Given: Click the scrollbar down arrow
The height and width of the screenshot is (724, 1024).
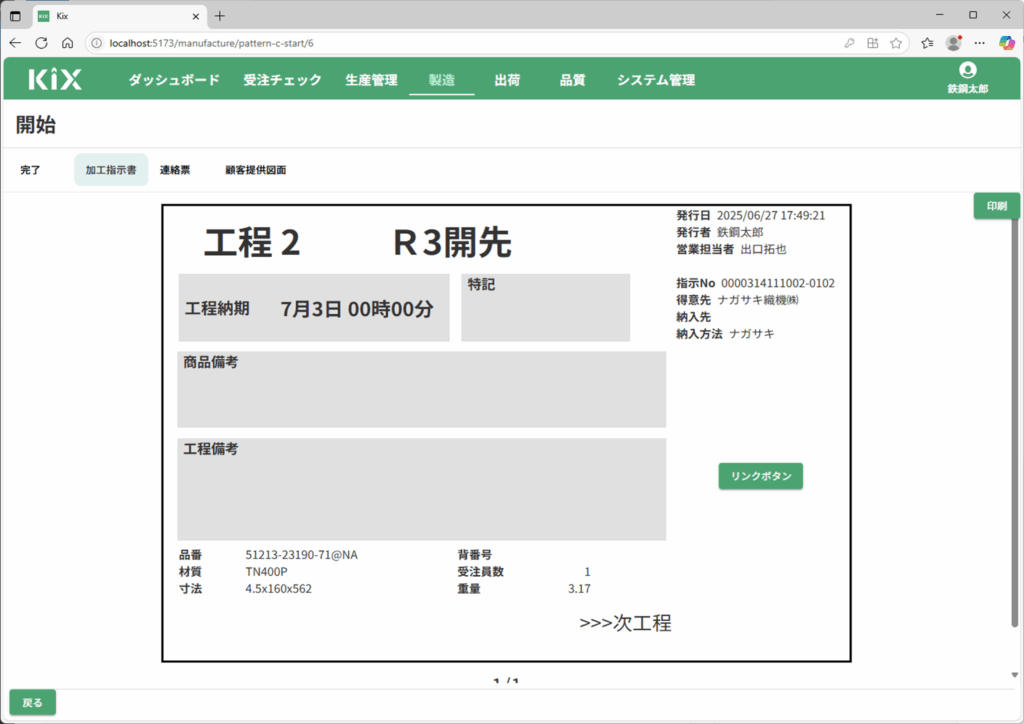Looking at the screenshot, I should click(x=1014, y=675).
